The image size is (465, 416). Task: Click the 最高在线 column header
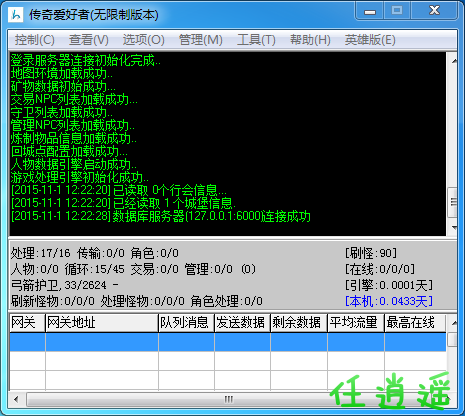point(415,322)
